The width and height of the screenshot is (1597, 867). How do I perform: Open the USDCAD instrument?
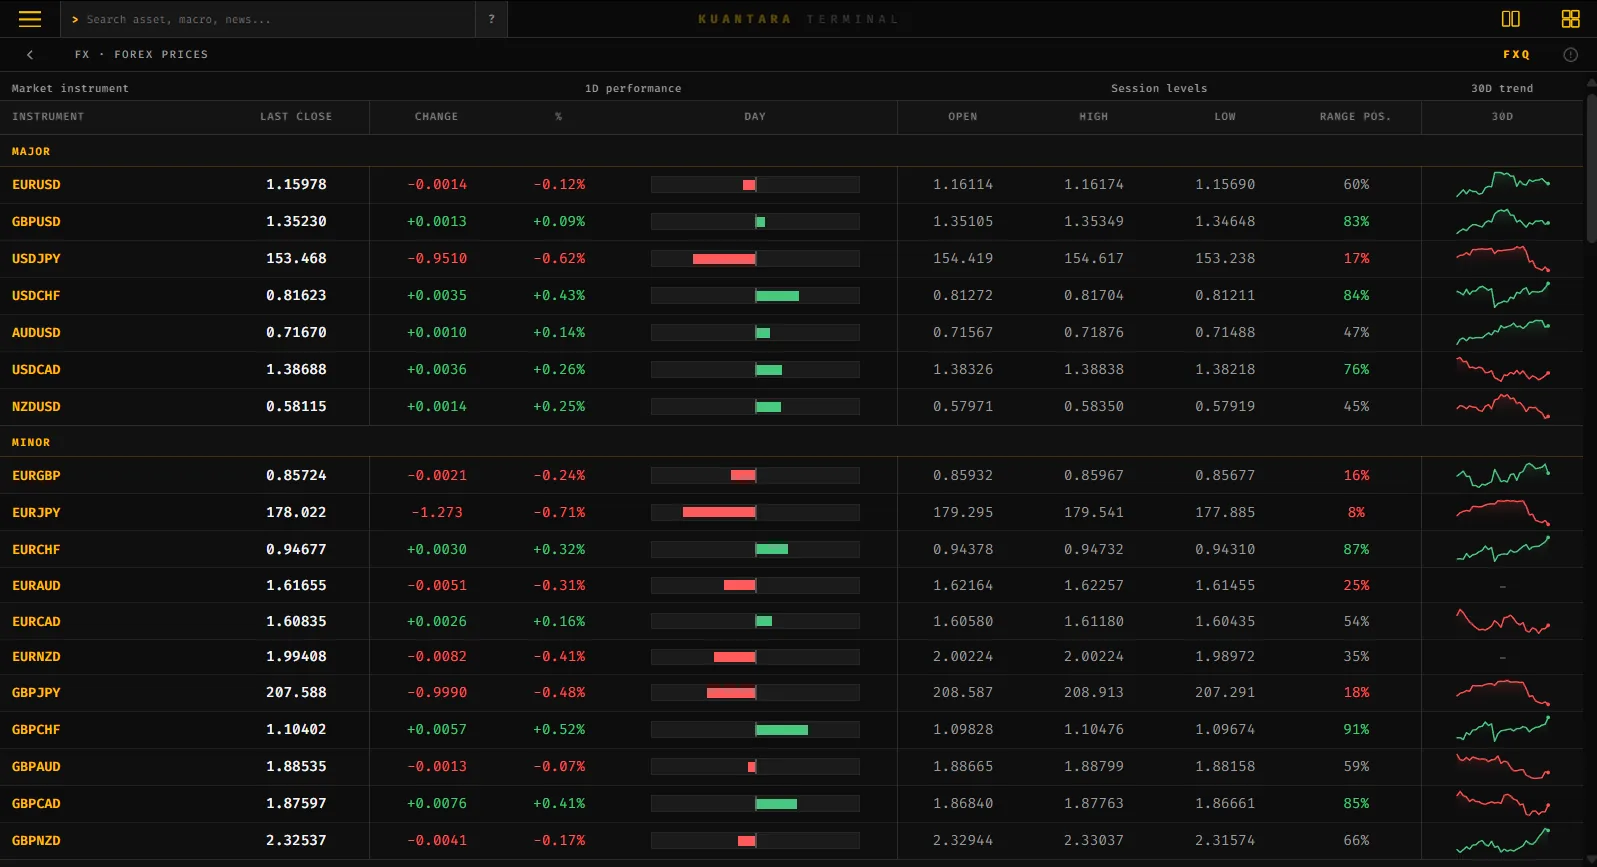click(x=36, y=370)
